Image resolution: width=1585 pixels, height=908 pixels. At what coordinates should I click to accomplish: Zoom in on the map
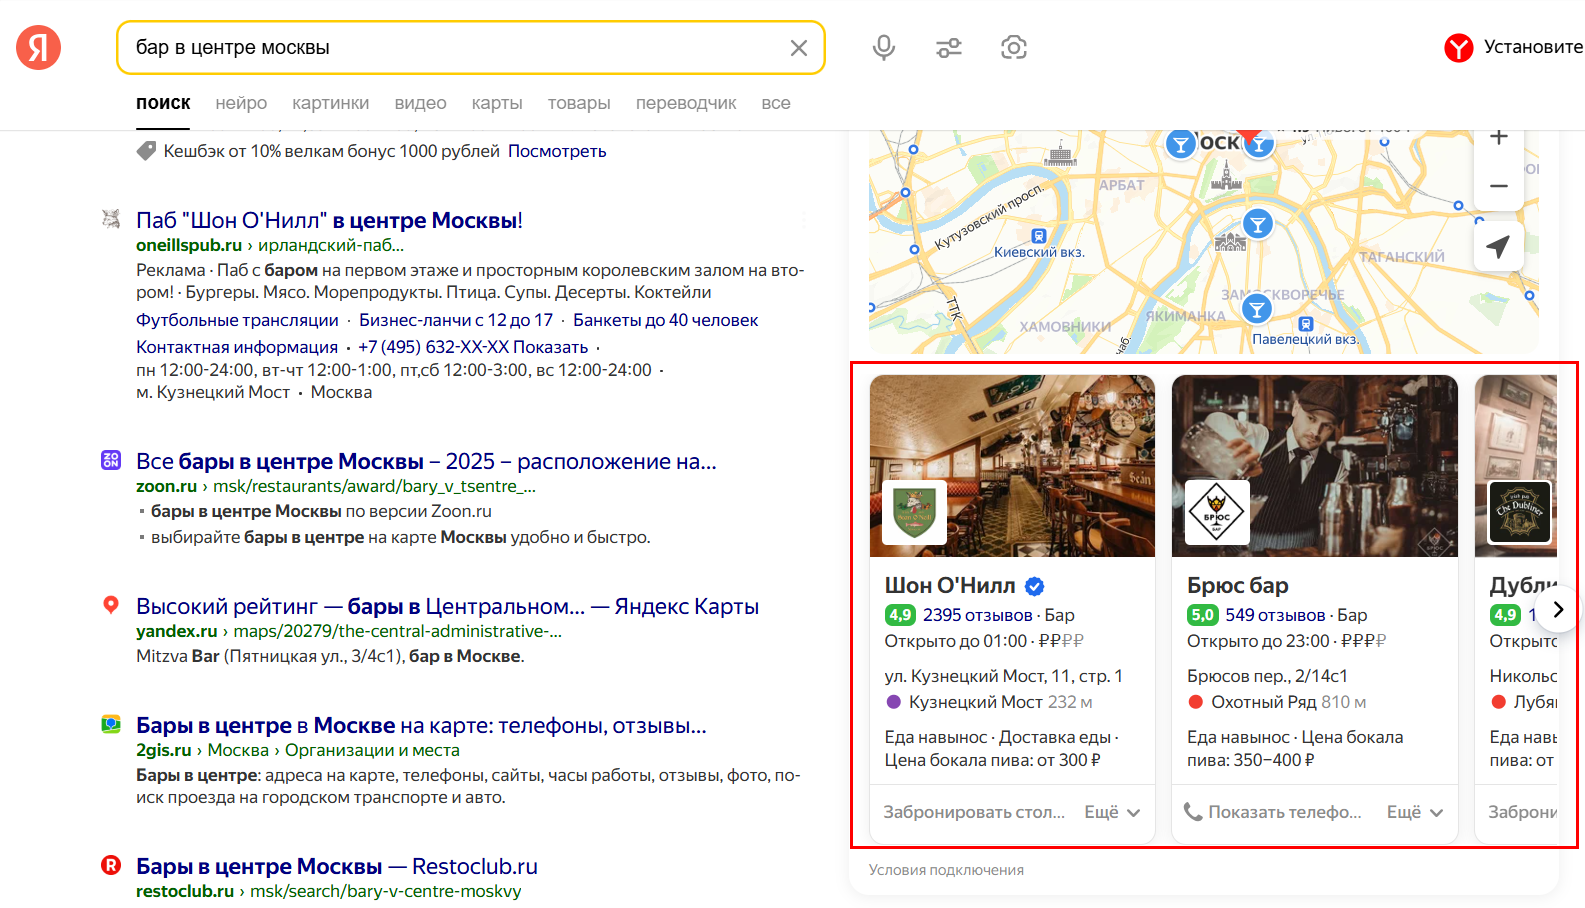(1498, 138)
